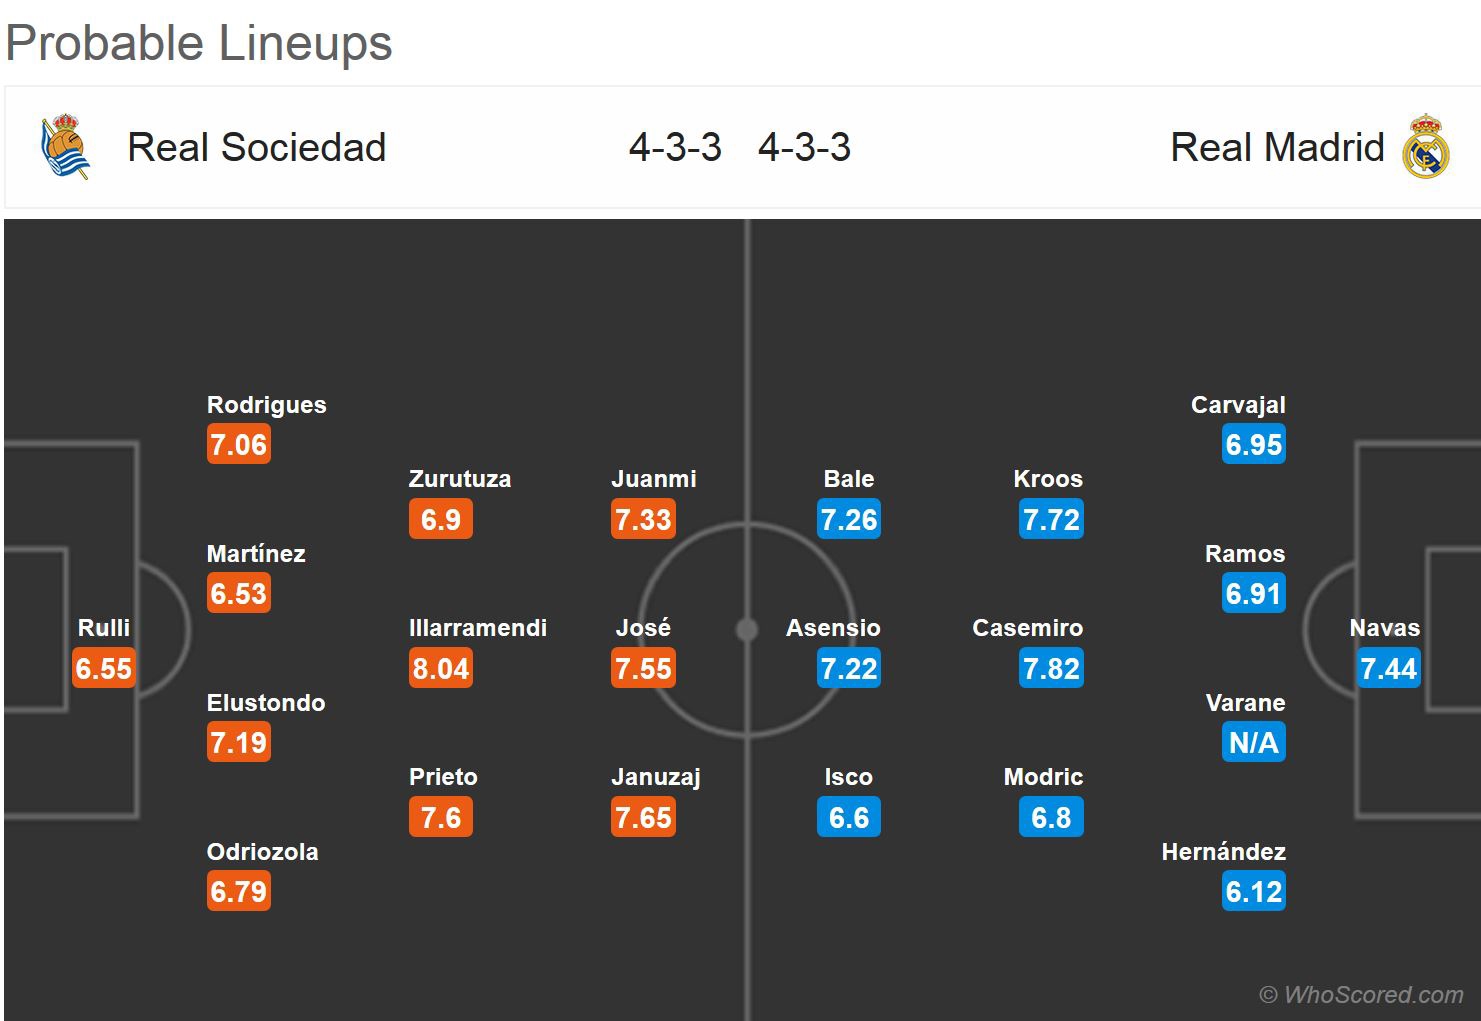Open the Real Sociedad team name link
The image size is (1481, 1021).
point(256,148)
